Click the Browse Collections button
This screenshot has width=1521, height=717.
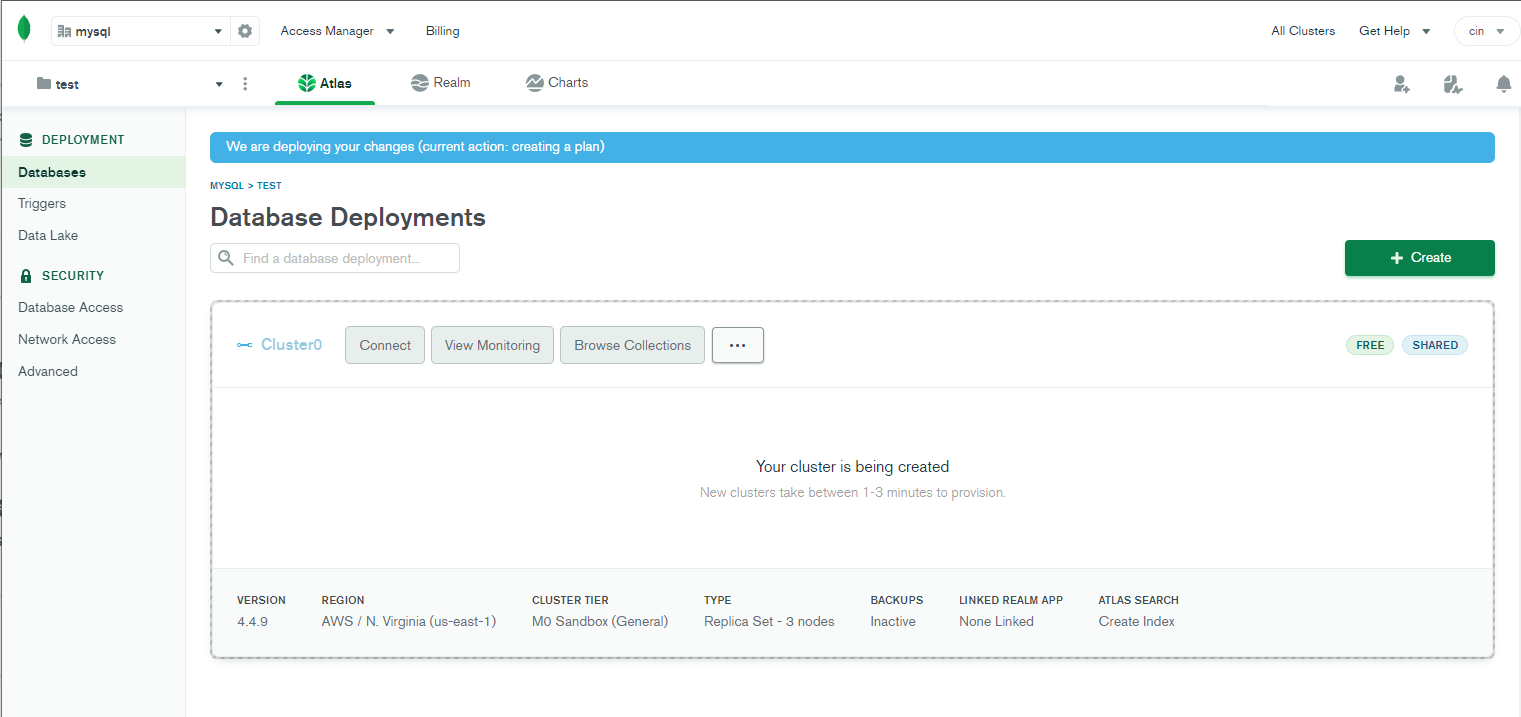(x=632, y=345)
